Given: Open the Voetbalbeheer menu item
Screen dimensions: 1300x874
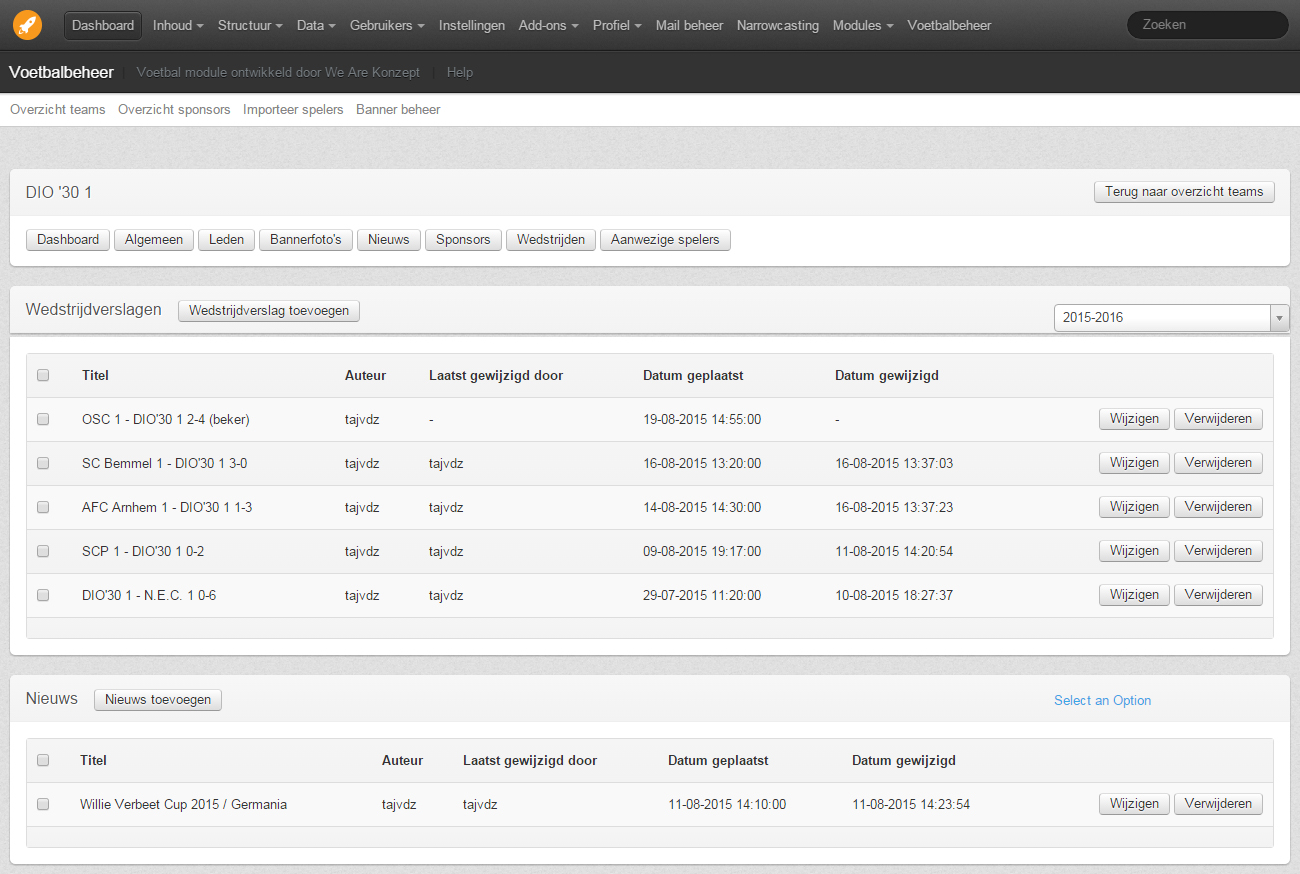Looking at the screenshot, I should click(x=949, y=25).
